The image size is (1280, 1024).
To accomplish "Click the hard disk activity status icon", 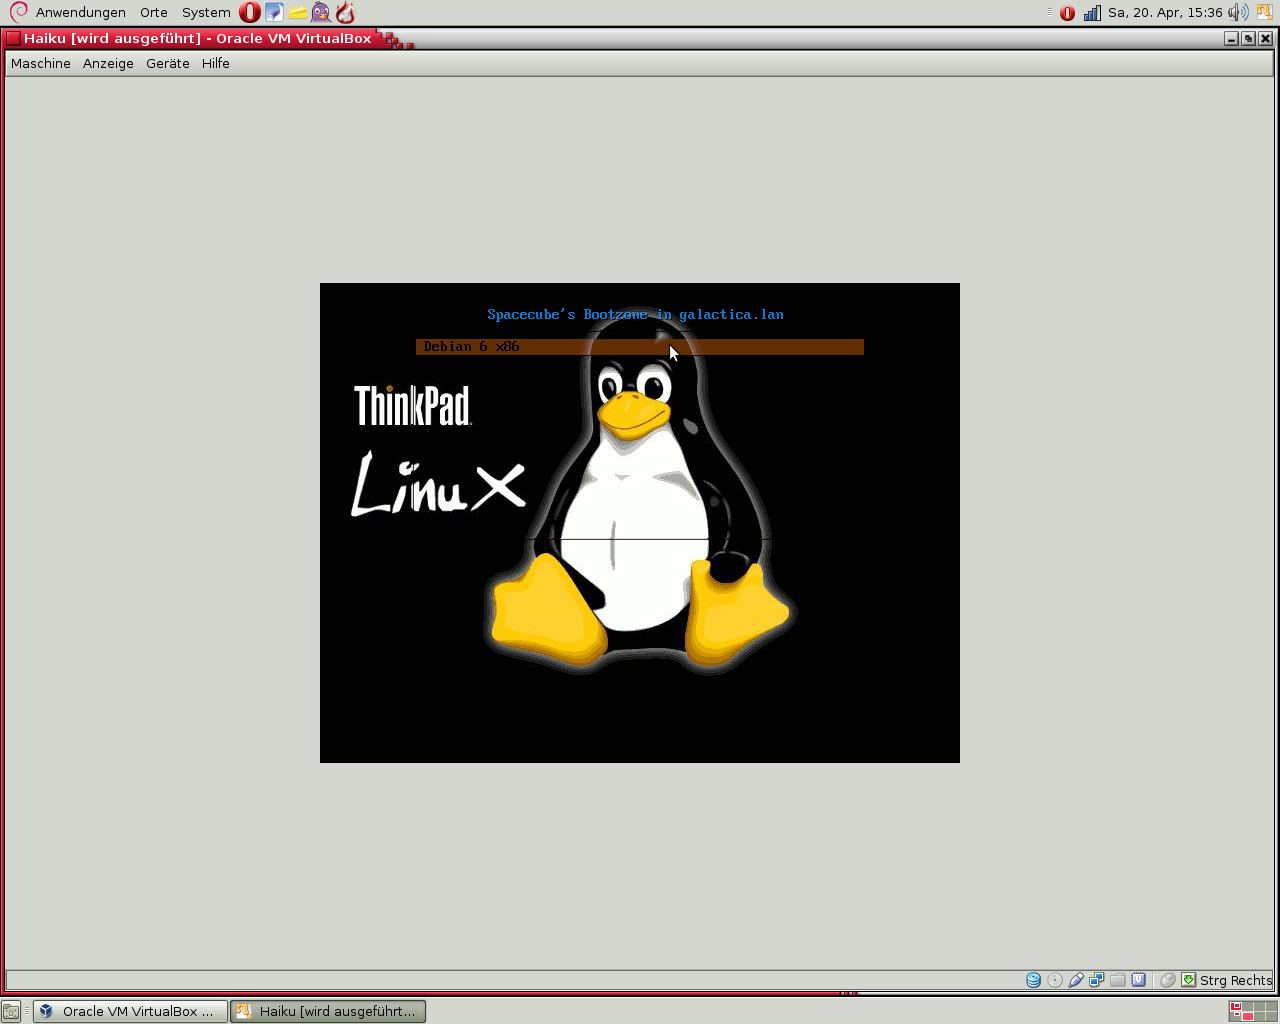I will coord(1034,980).
